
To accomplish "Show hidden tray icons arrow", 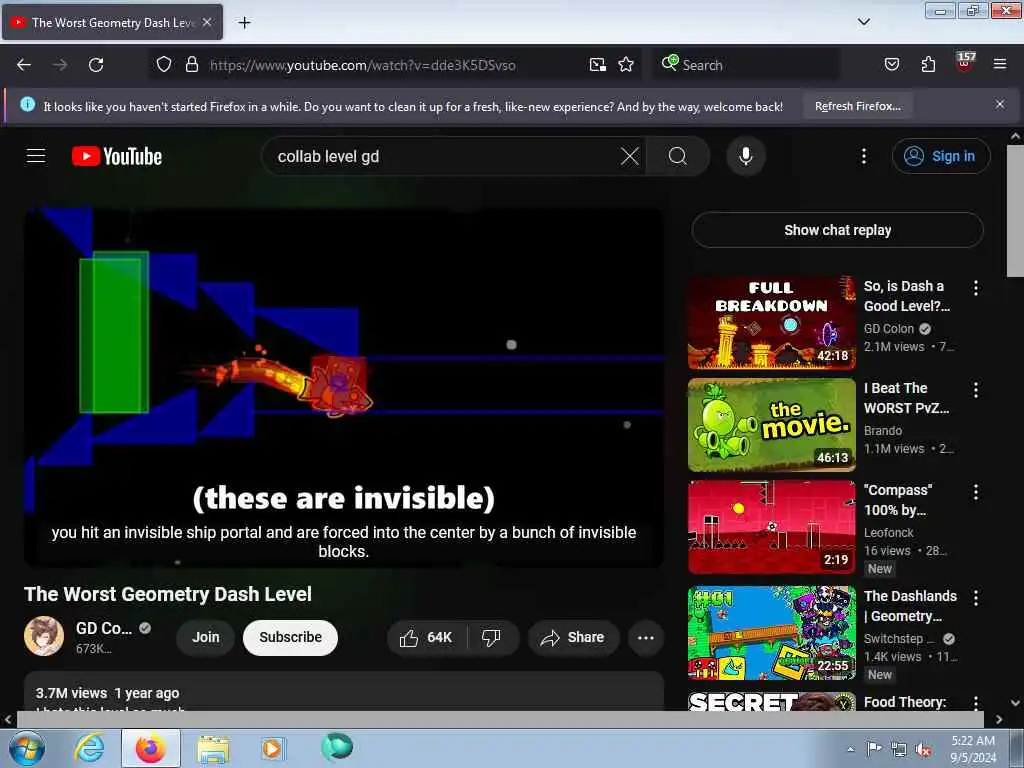I will tap(850, 749).
